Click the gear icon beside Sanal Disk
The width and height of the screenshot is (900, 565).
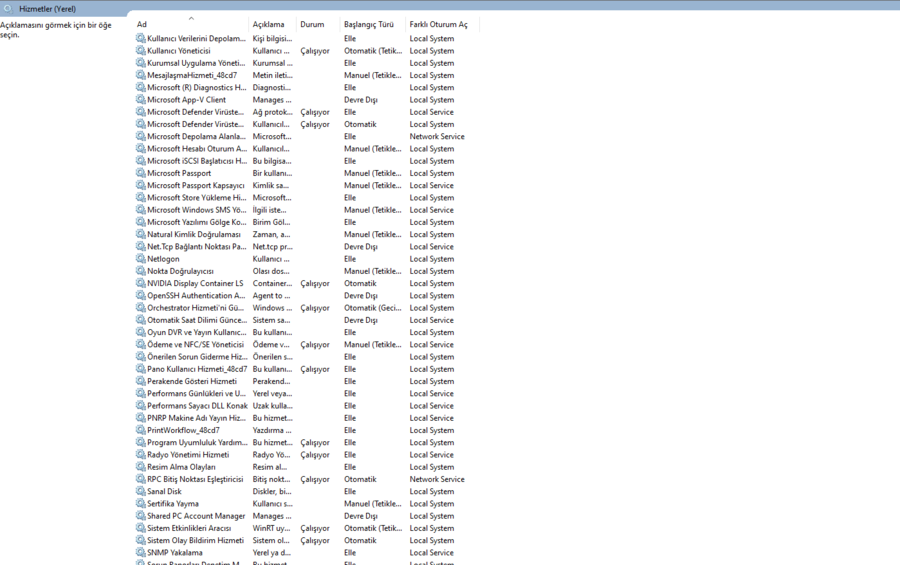[141, 491]
